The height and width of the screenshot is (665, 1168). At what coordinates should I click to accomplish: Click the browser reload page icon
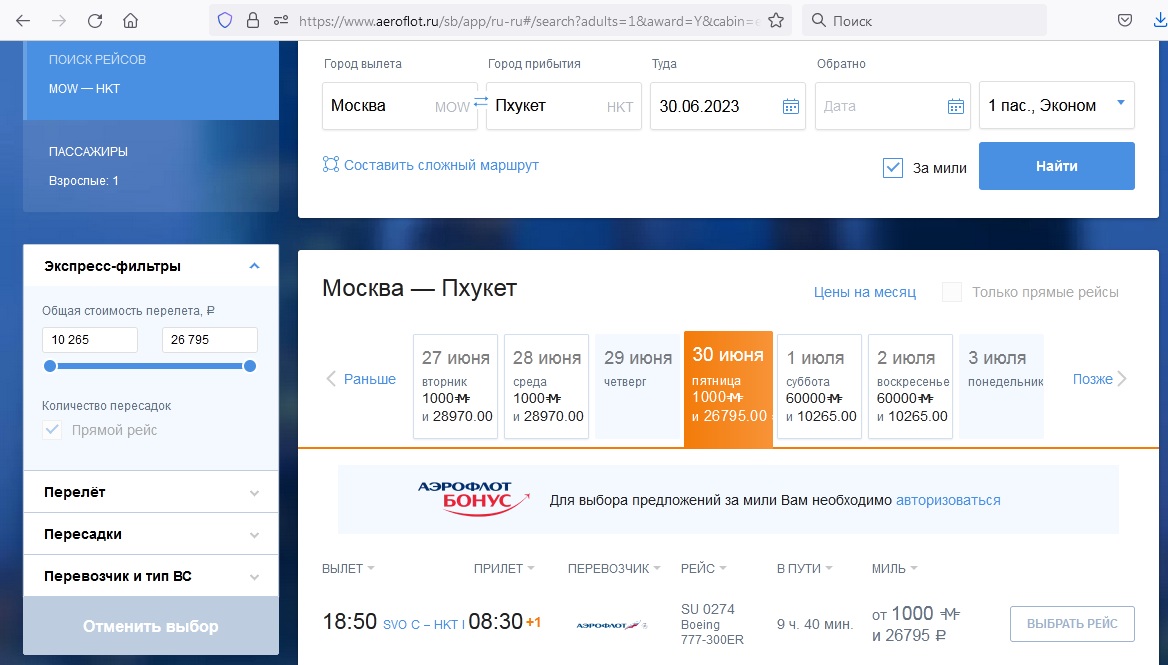(95, 20)
